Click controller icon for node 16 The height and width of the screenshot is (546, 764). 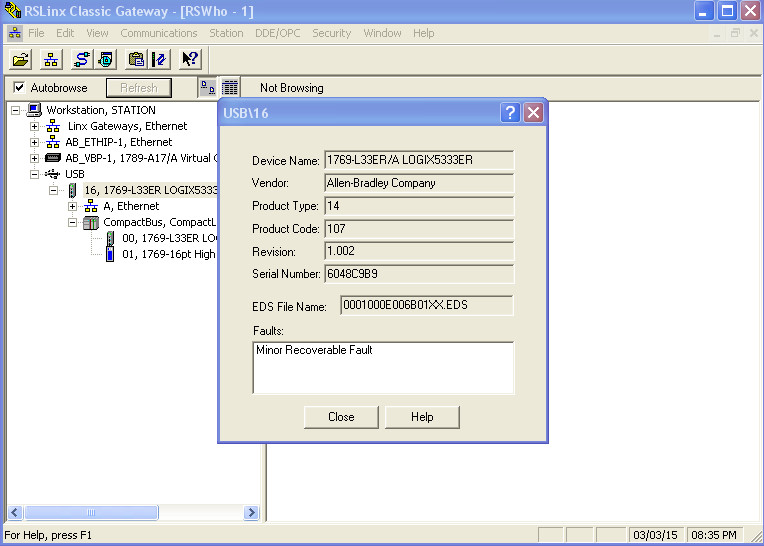click(x=72, y=190)
